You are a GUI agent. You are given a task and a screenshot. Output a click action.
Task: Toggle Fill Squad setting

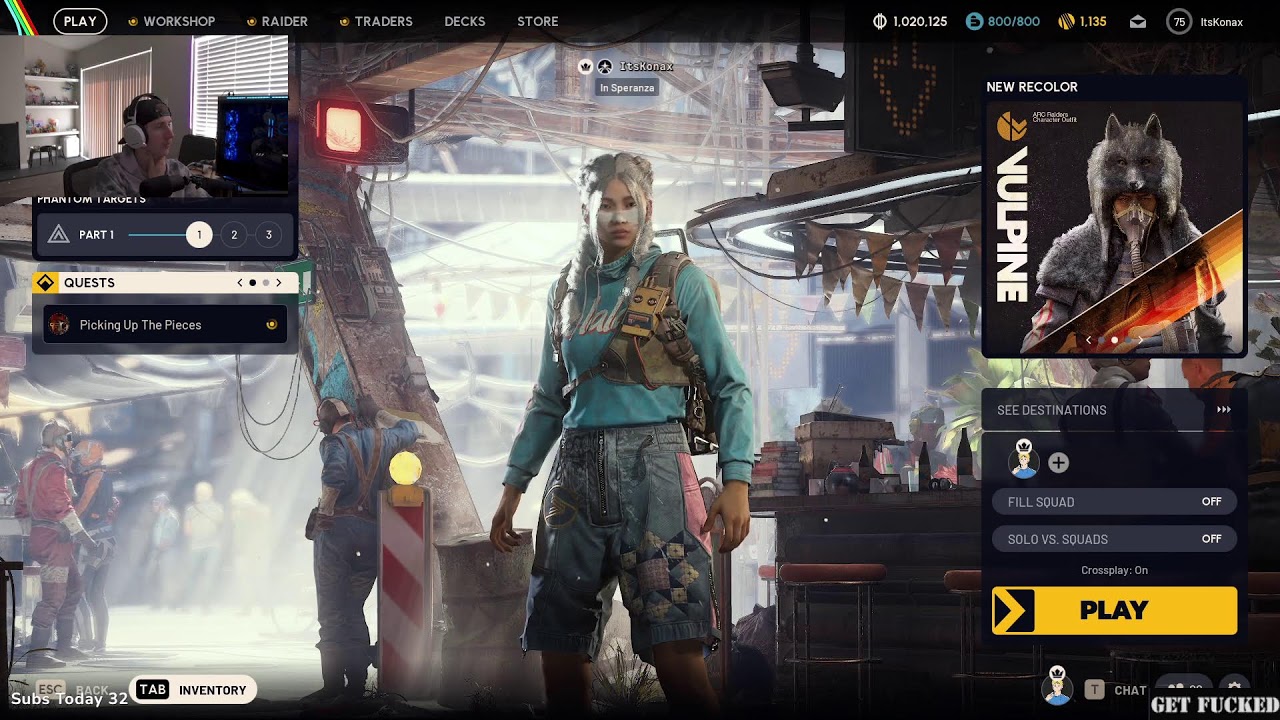[x=1114, y=502]
